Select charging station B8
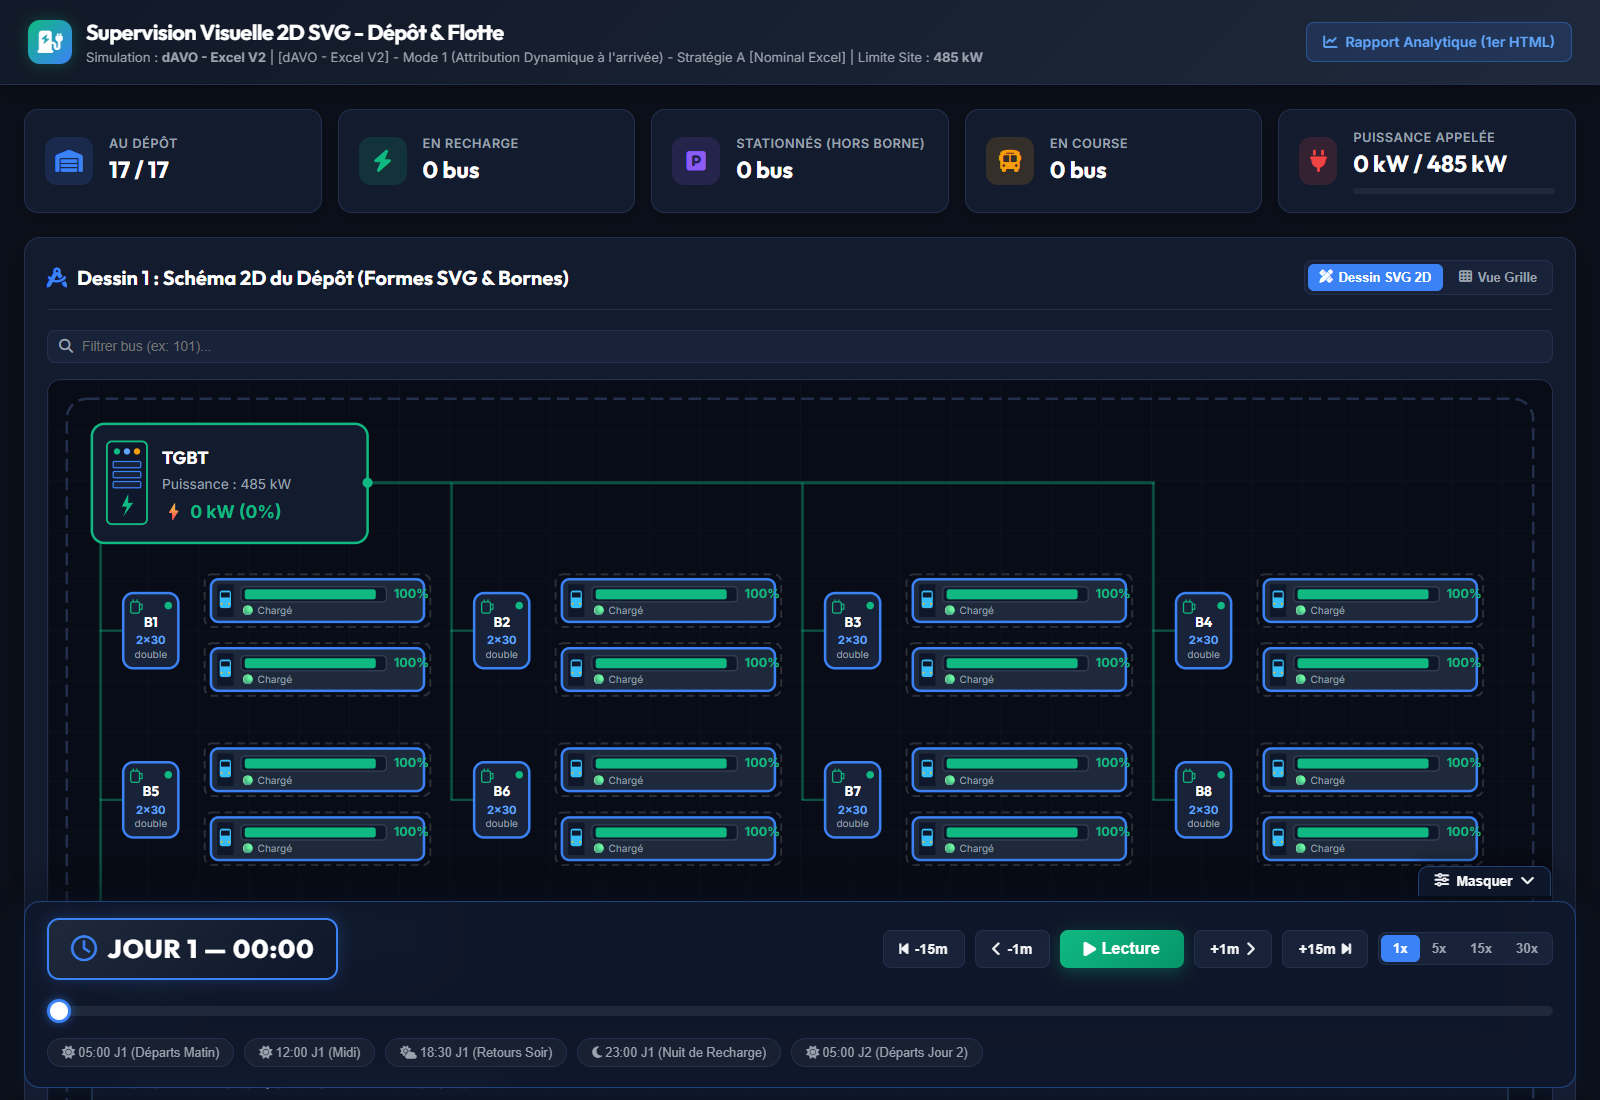 pos(1204,800)
